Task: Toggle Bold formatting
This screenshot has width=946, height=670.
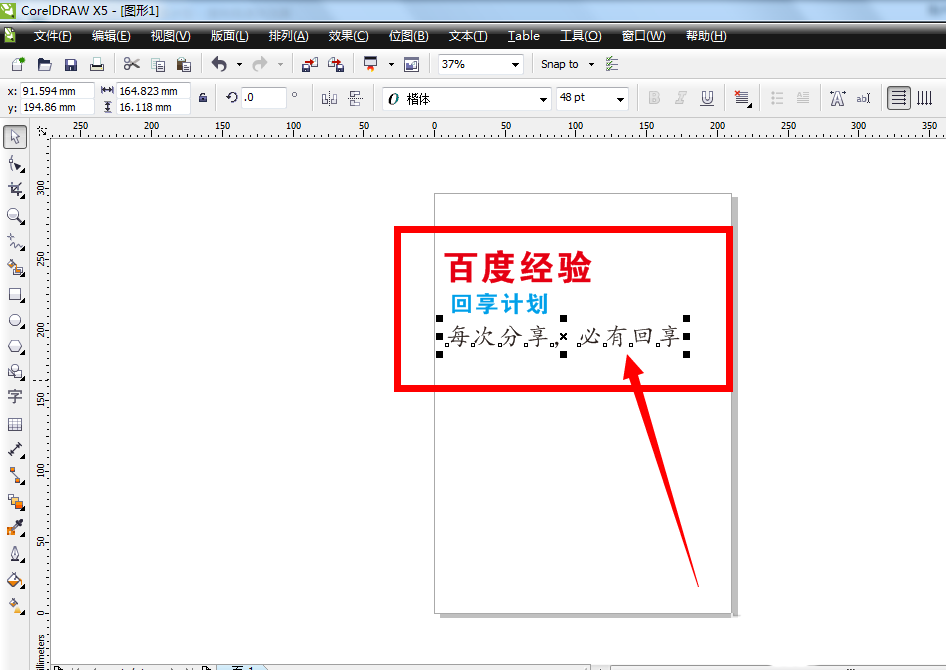Action: tap(654, 98)
